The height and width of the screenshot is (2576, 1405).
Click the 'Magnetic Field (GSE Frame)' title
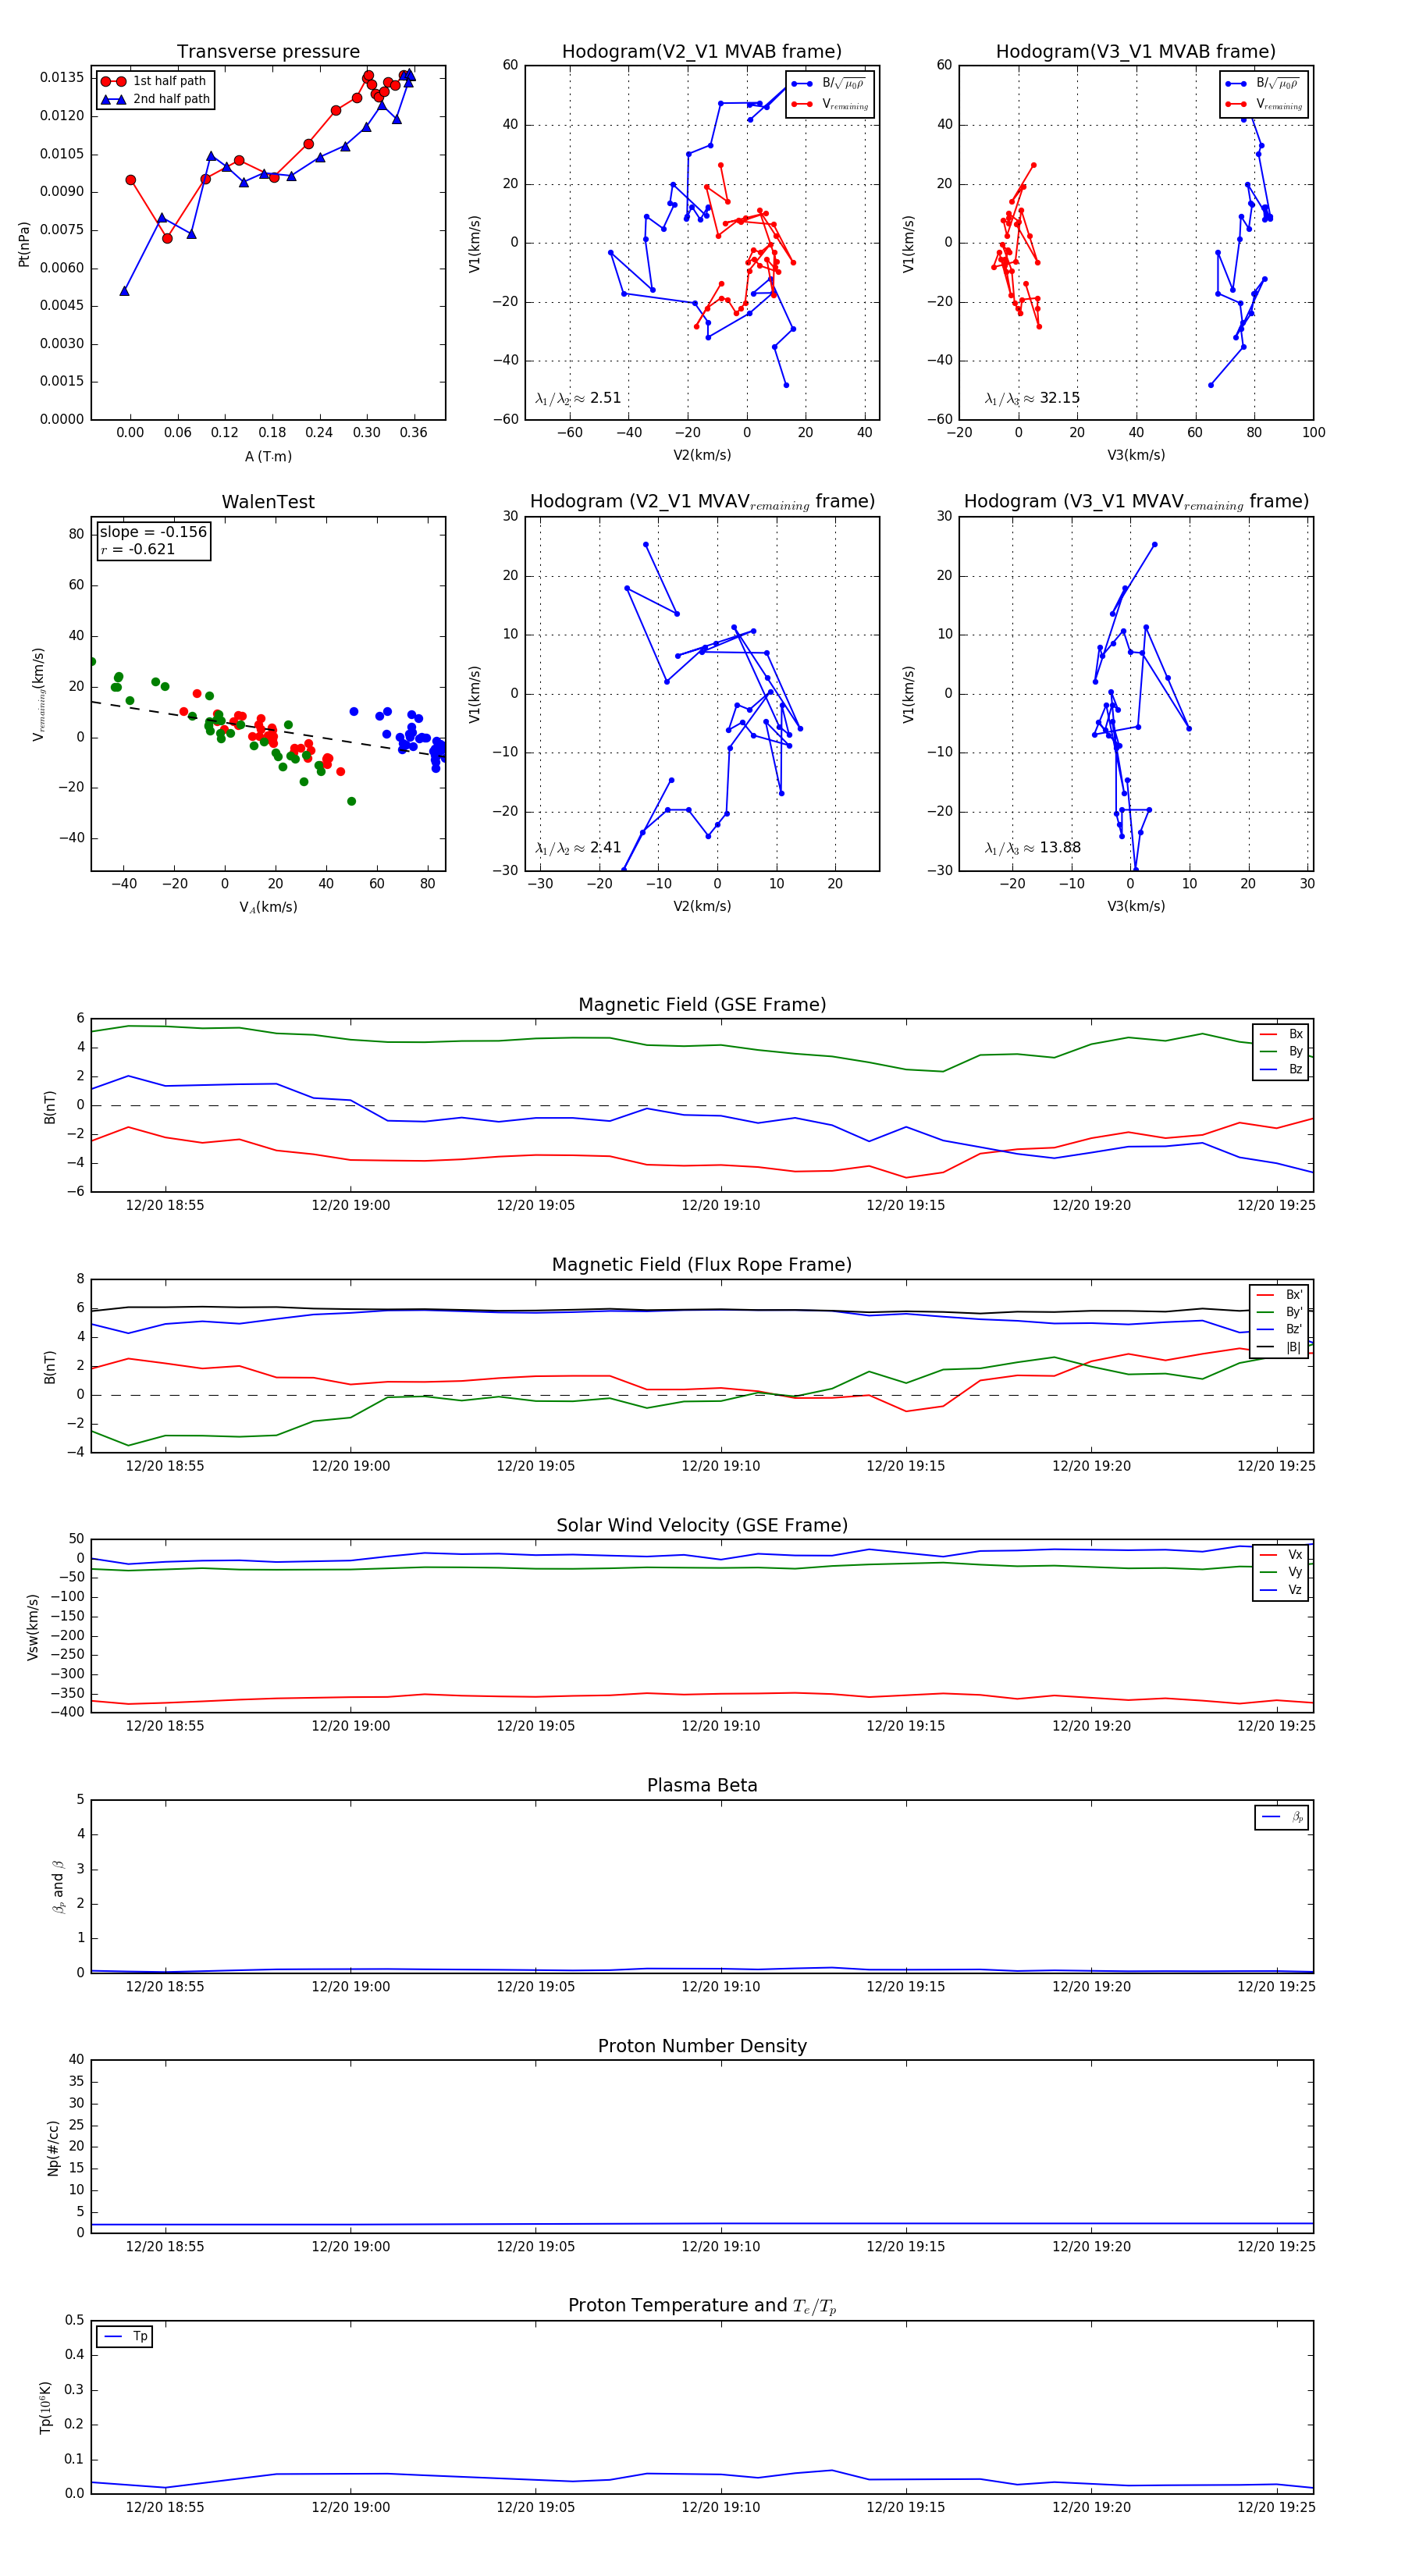[702, 1005]
